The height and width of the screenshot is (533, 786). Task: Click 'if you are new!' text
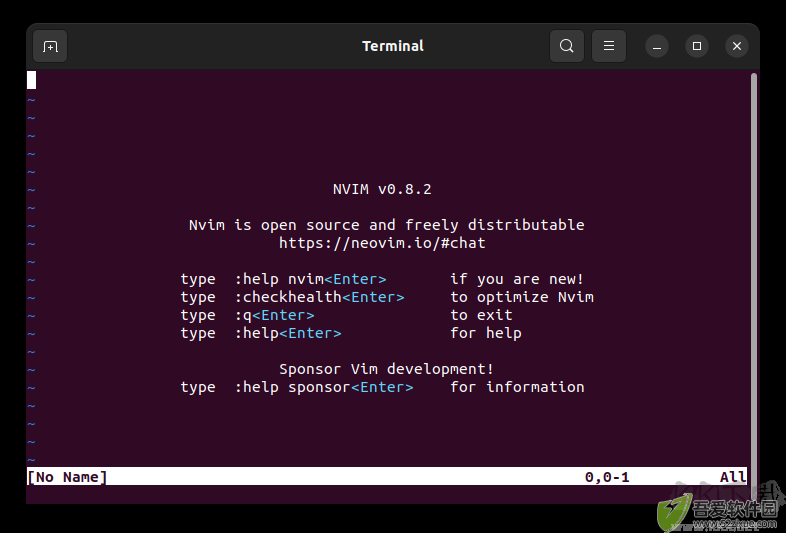tap(517, 279)
